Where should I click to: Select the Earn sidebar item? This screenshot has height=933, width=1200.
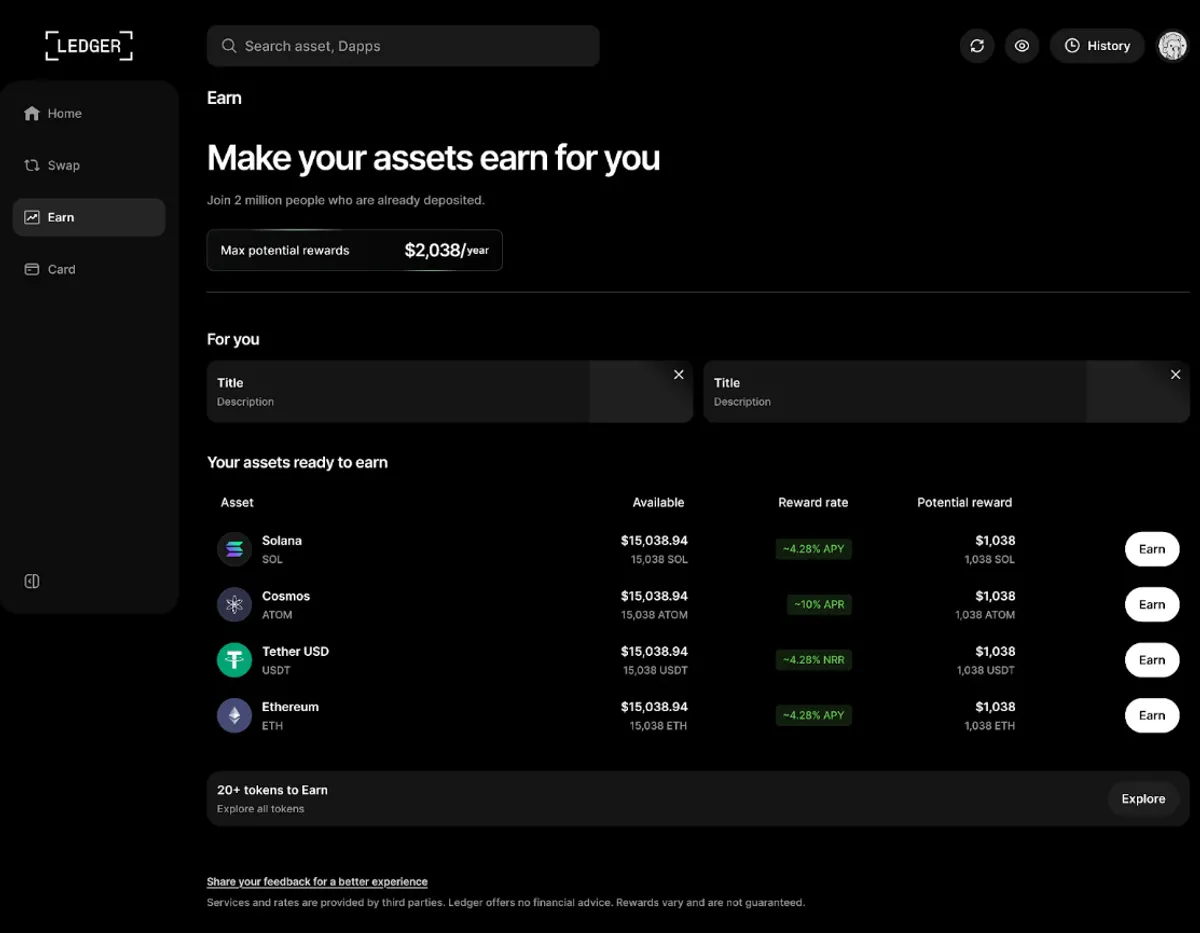click(x=89, y=217)
